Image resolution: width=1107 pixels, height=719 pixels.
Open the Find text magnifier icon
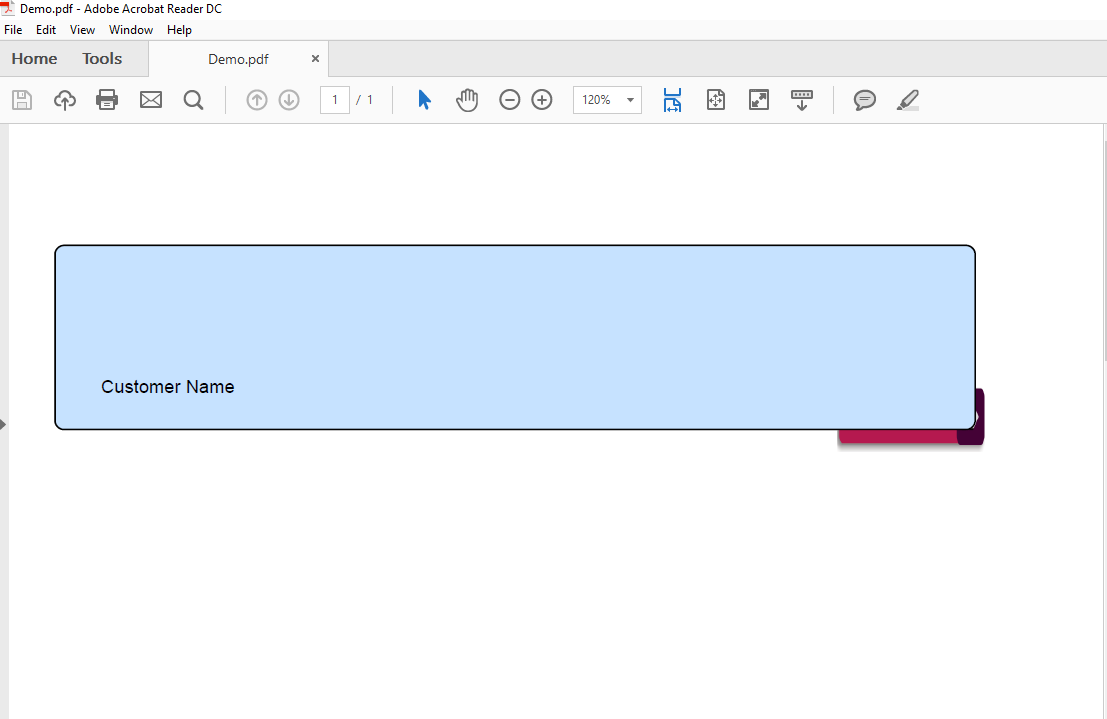click(x=193, y=100)
